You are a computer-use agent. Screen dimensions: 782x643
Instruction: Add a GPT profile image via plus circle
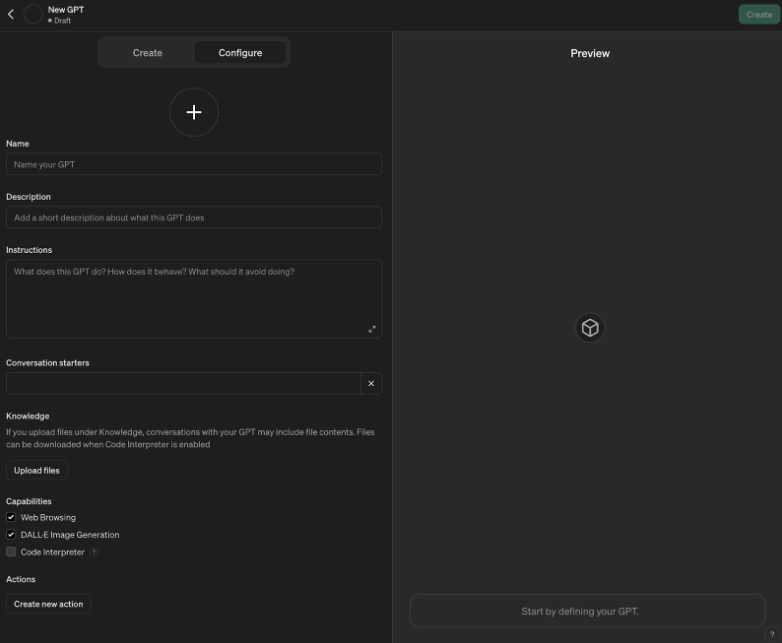(x=194, y=112)
